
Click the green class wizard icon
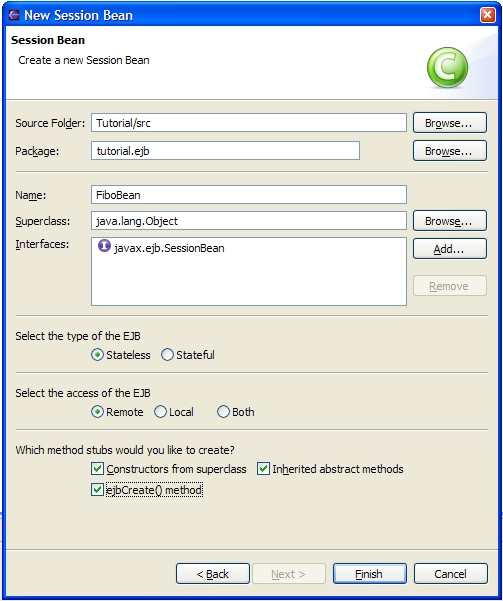(447, 67)
